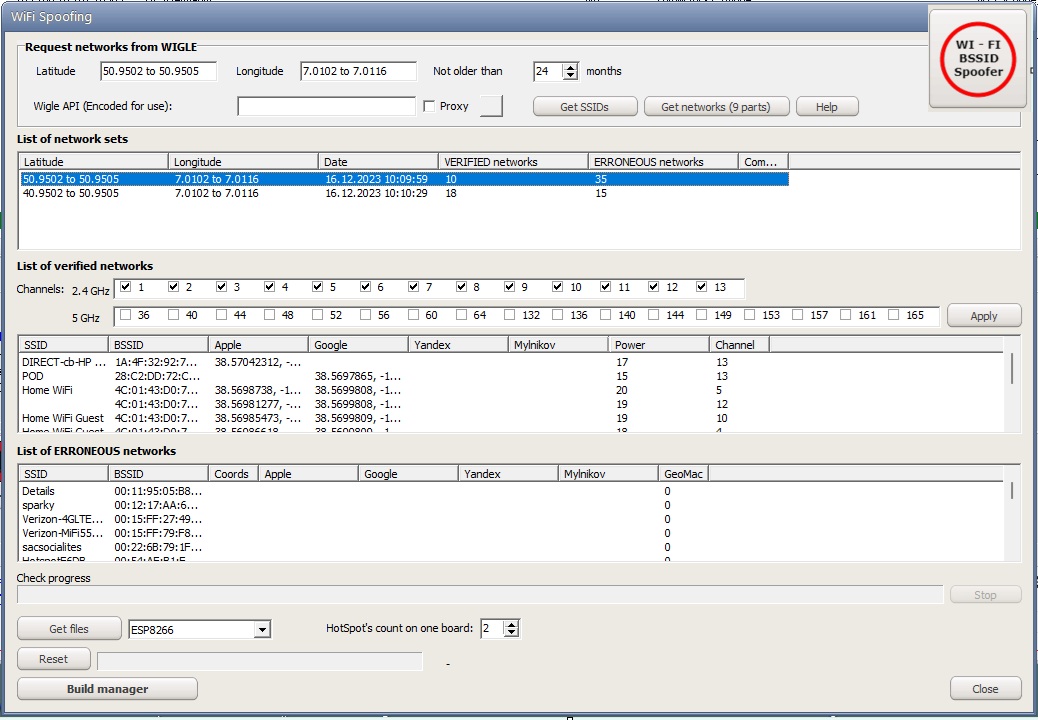Click the WI-FI BSSID Spoofer logo

point(977,59)
